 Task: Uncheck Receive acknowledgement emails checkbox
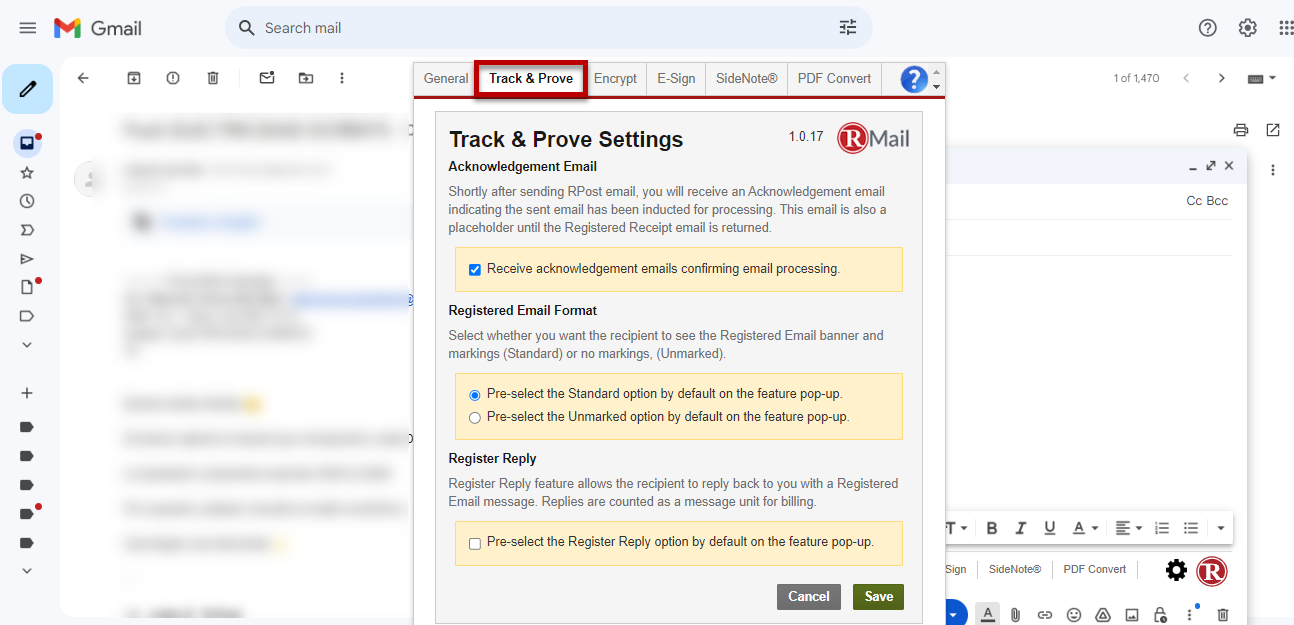(x=475, y=269)
